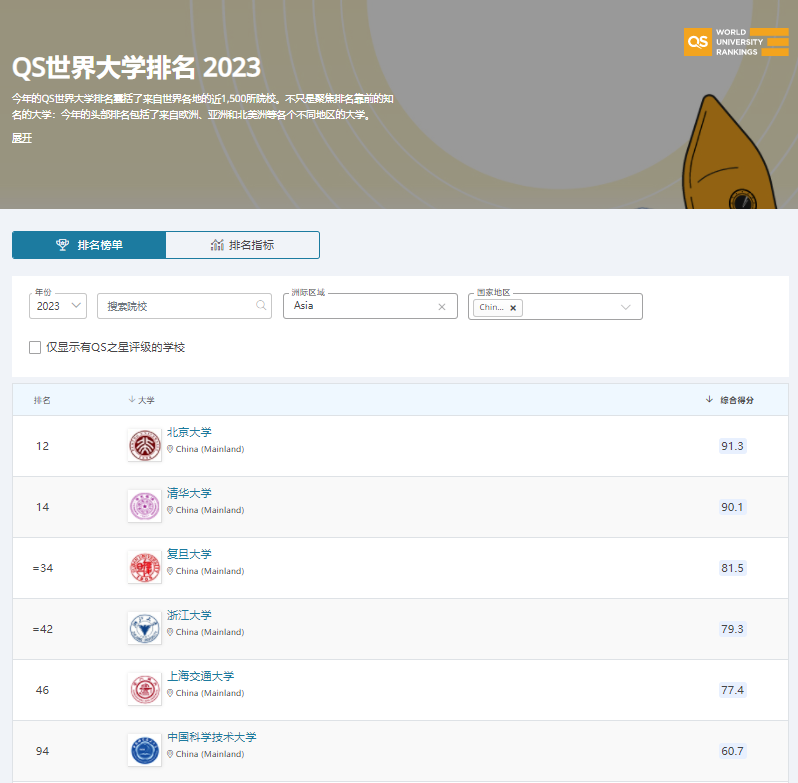Click score 91.3 for 北京大学
This screenshot has width=798, height=783.
(x=732, y=446)
